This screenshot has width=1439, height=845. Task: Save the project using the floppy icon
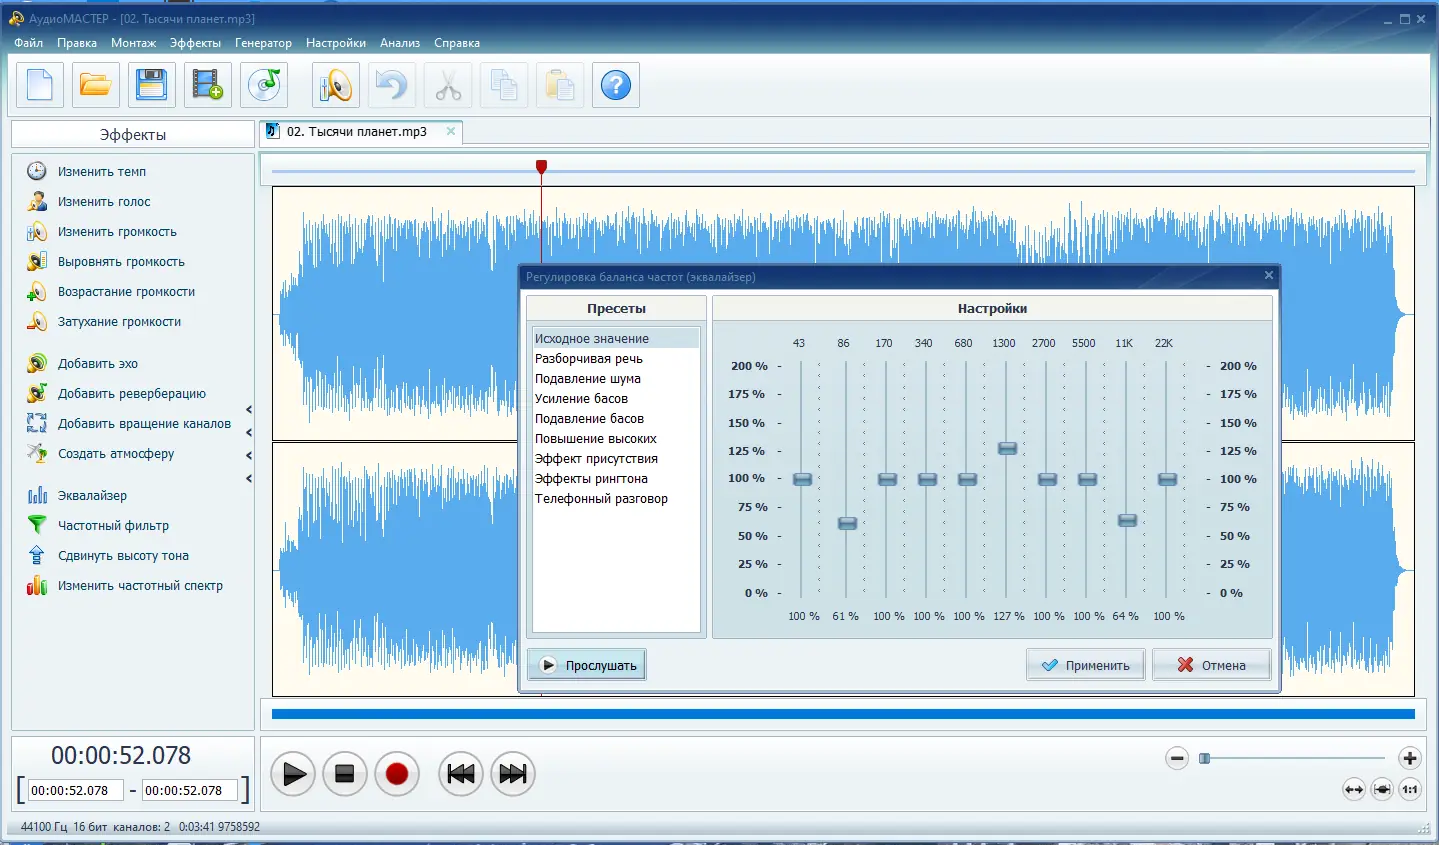pos(152,85)
